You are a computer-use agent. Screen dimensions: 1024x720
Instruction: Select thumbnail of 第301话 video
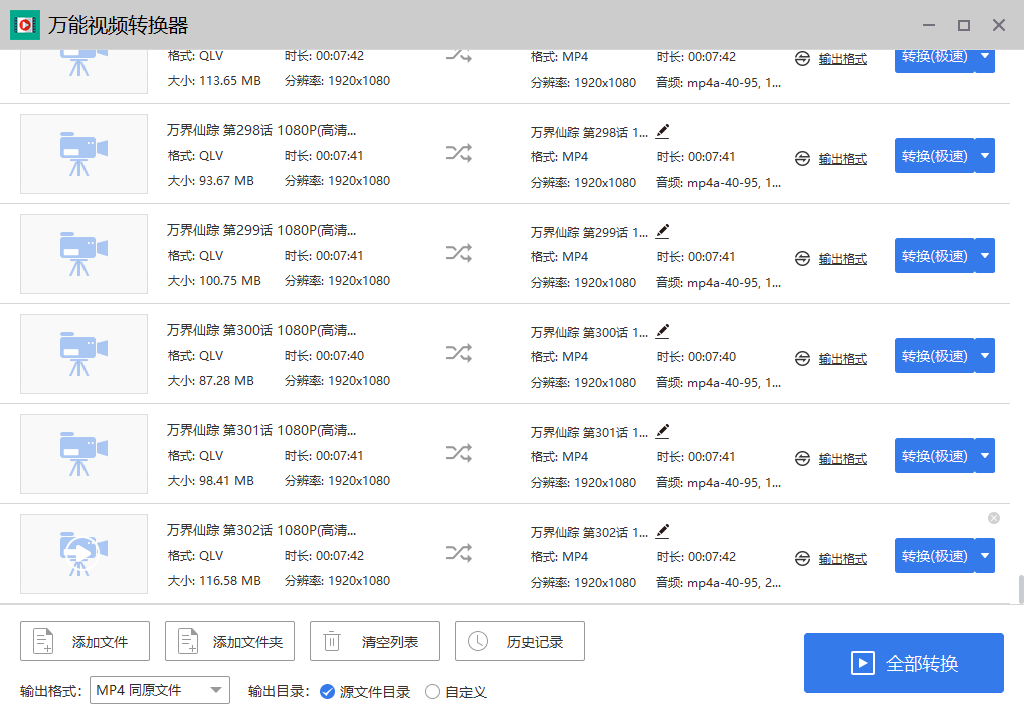pos(84,454)
